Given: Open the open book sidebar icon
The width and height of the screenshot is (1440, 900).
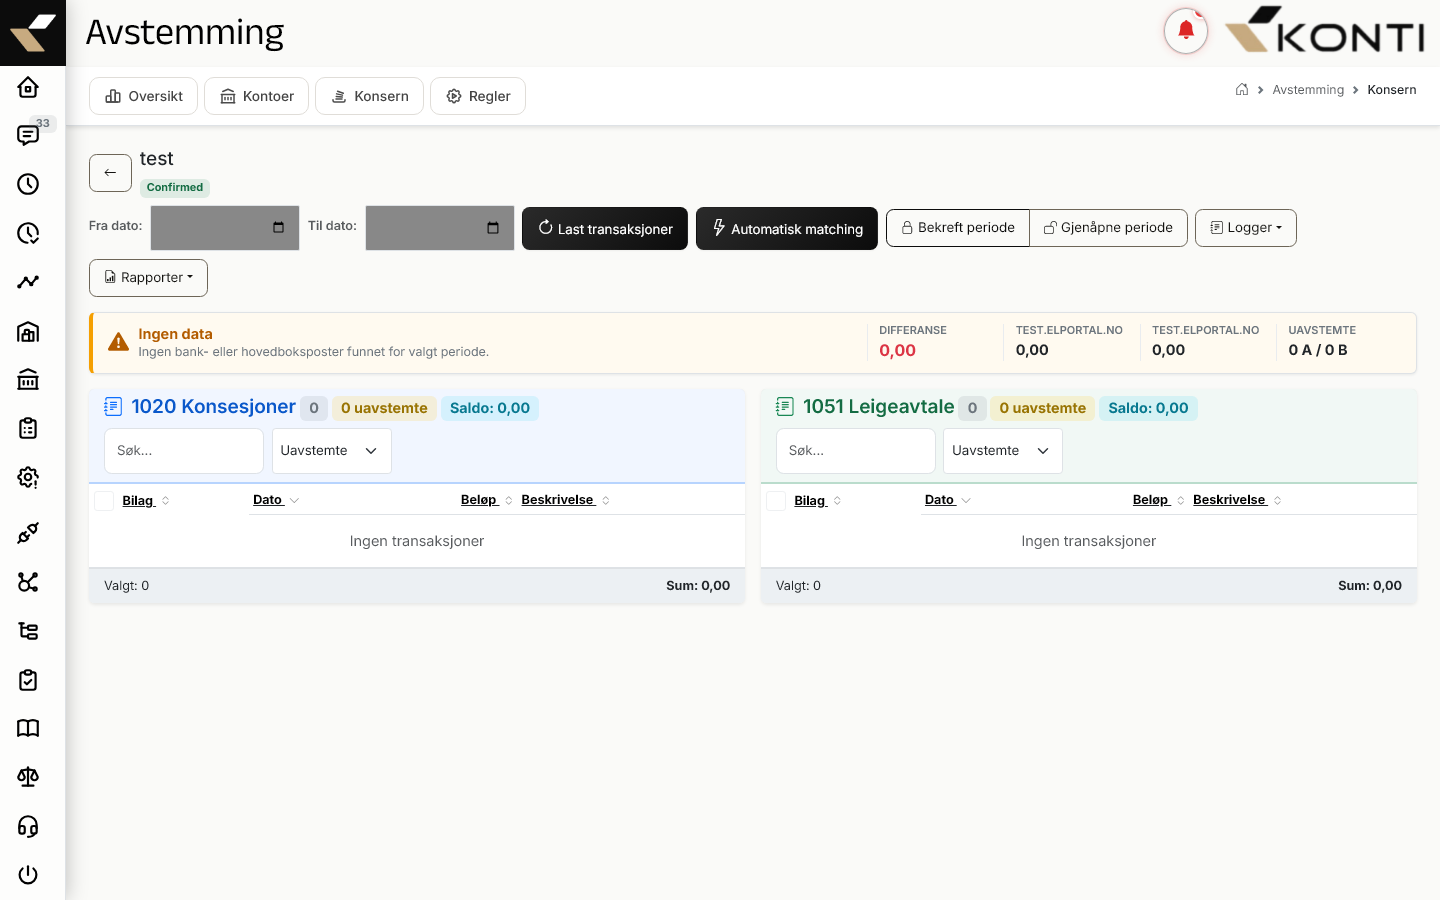Looking at the screenshot, I should tap(28, 728).
